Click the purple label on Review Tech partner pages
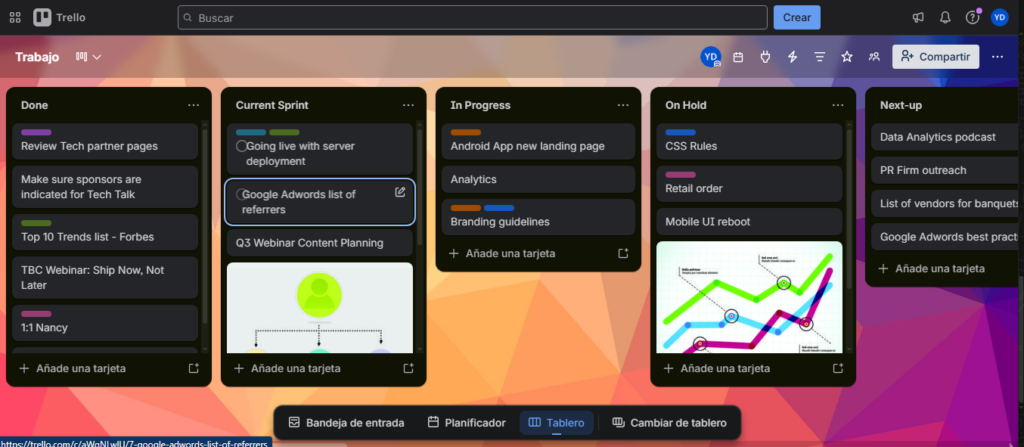The width and height of the screenshot is (1024, 447). 36,133
